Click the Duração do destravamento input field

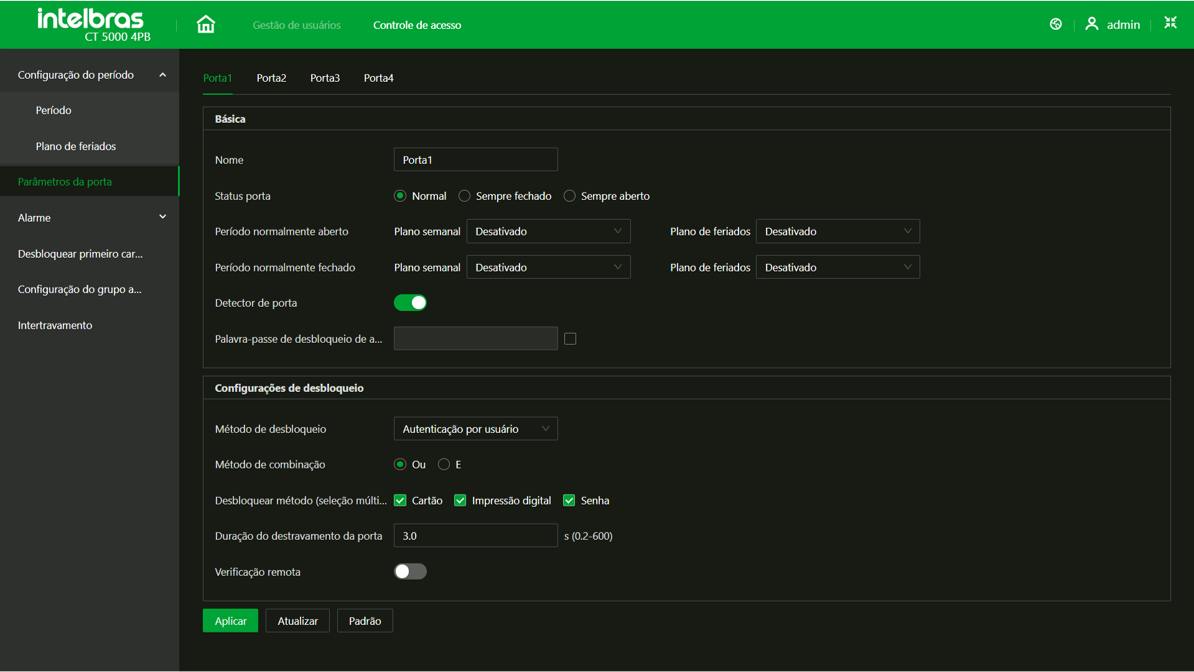click(475, 536)
